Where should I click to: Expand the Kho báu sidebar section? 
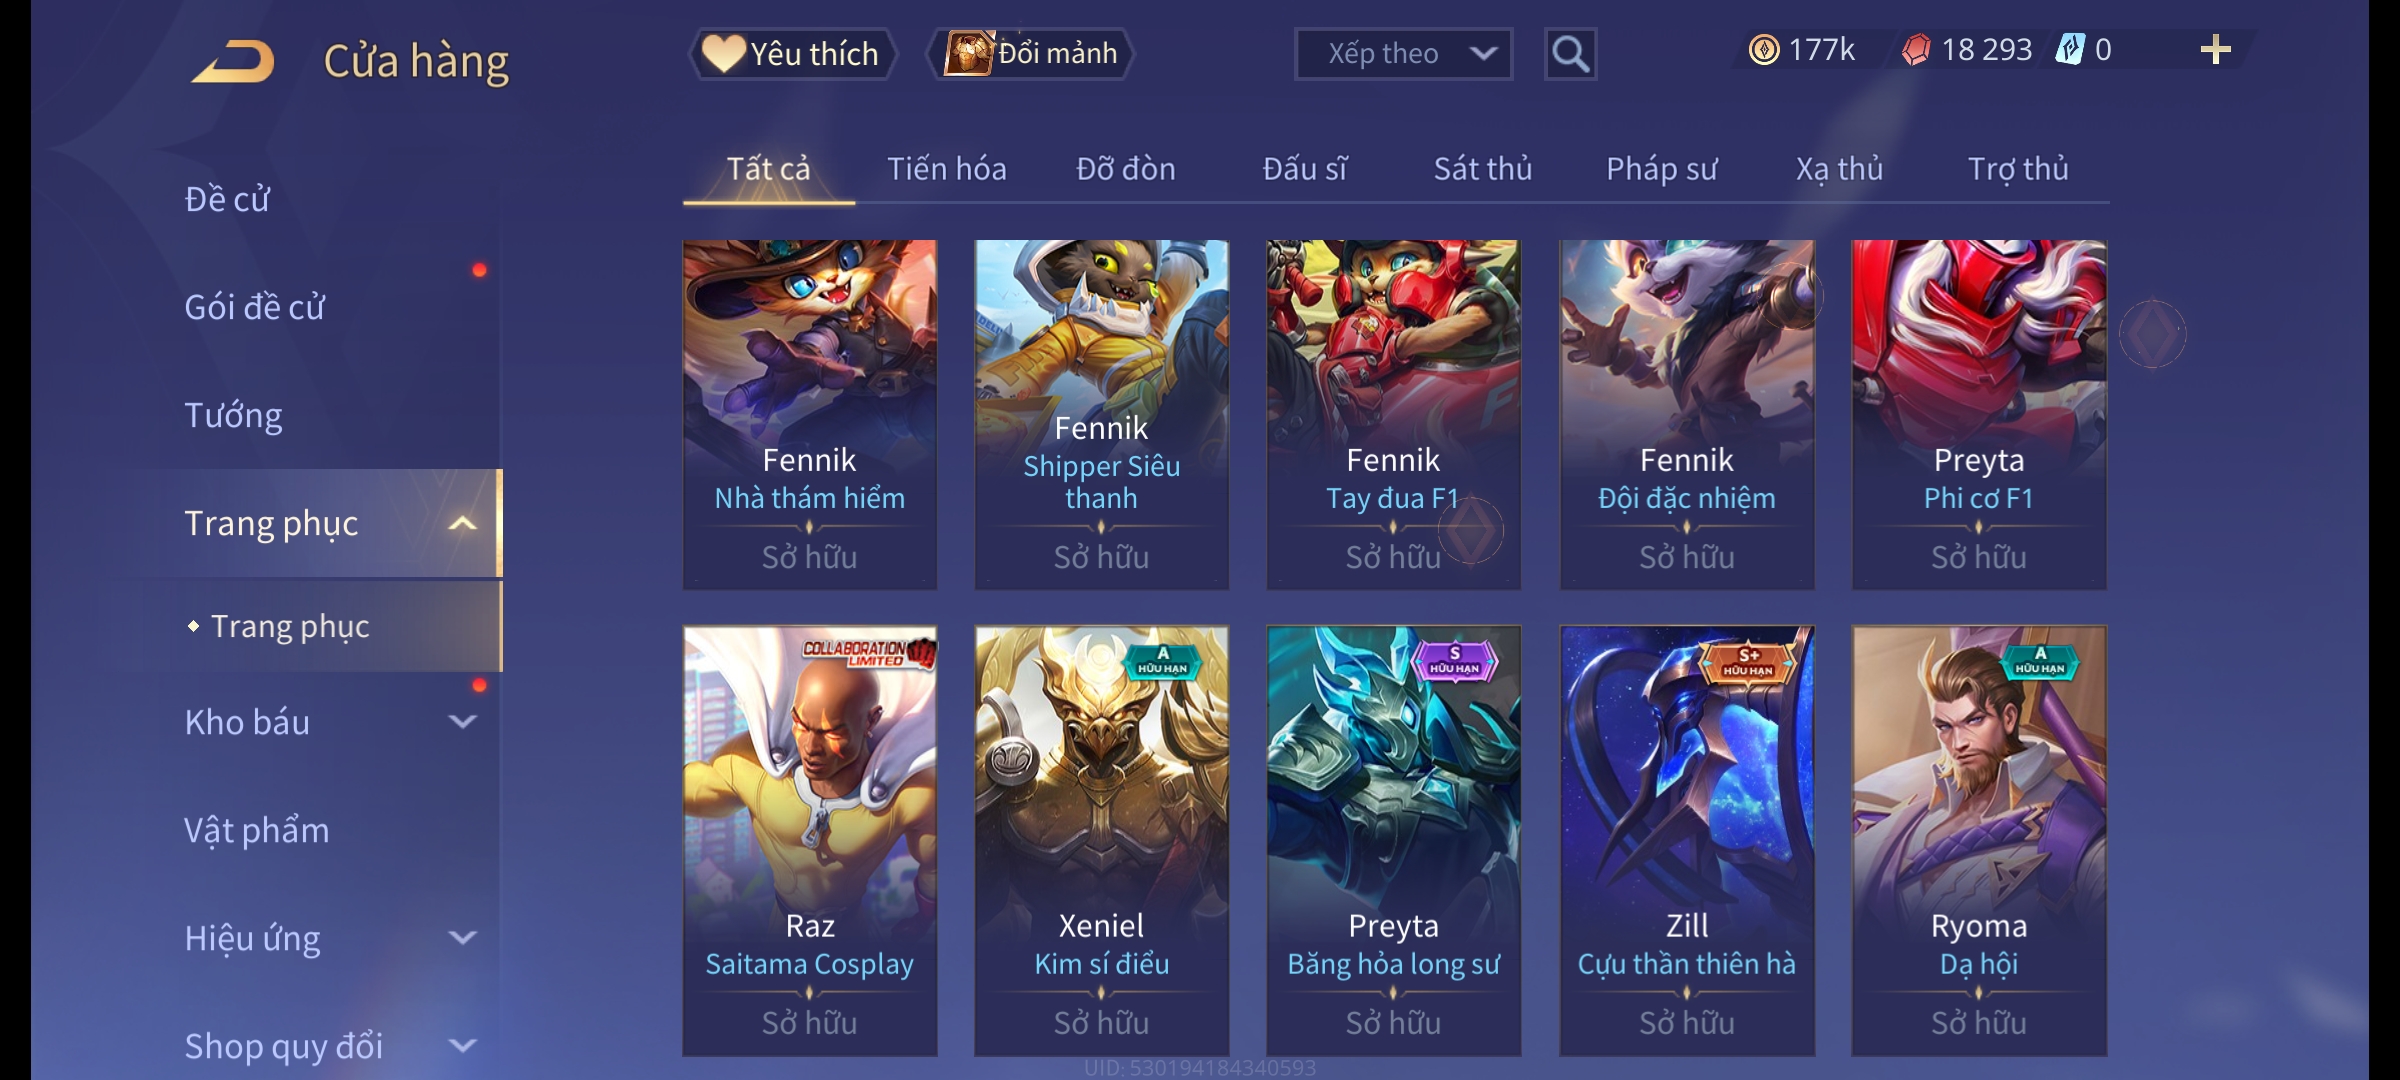(x=462, y=721)
